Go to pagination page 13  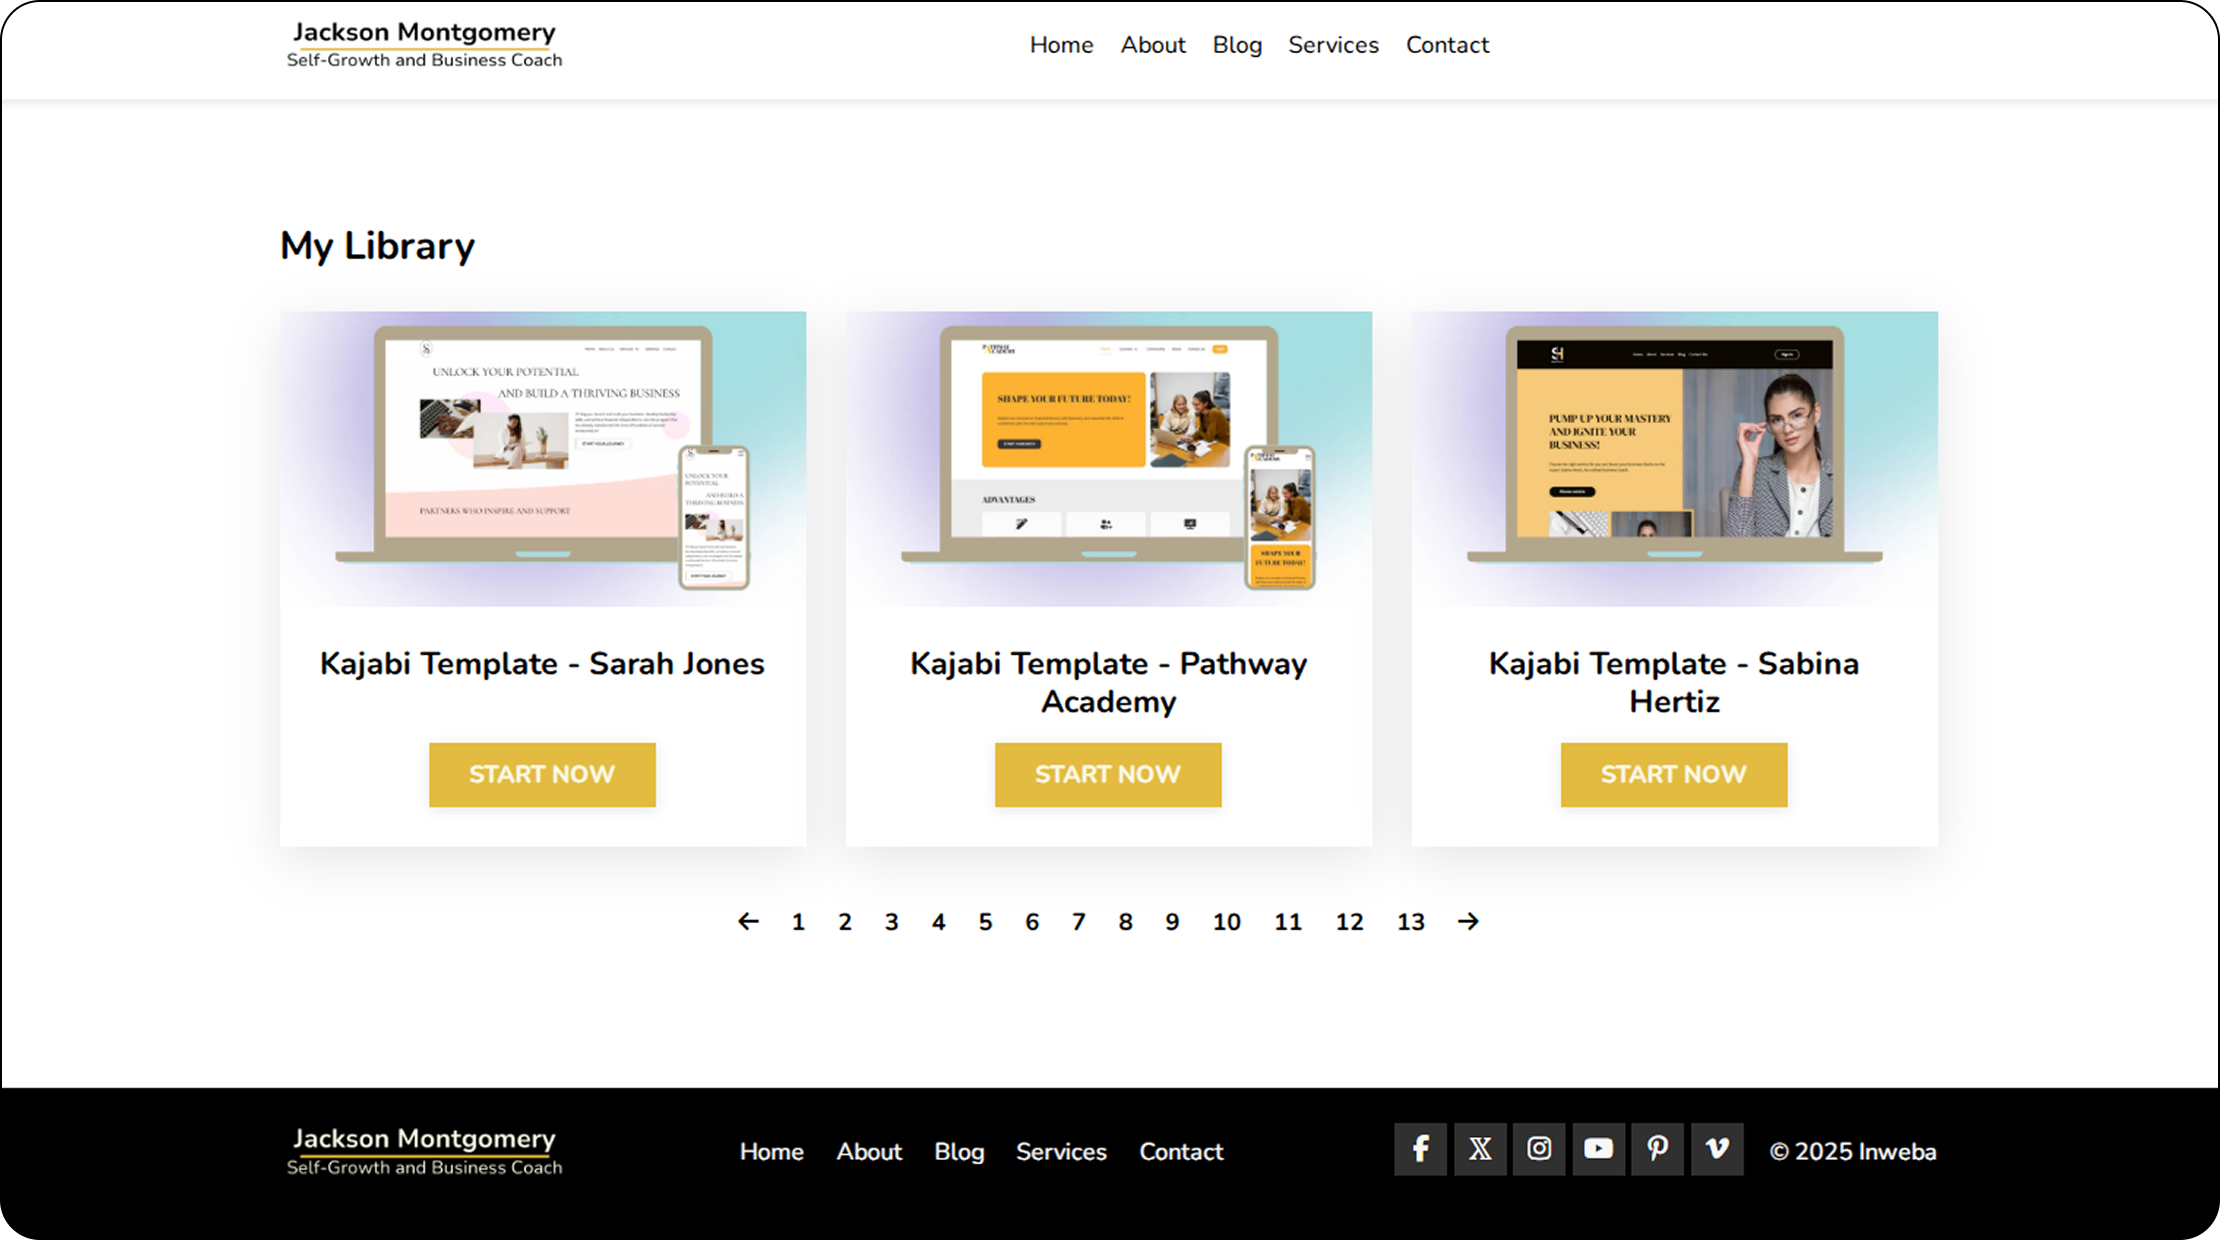pos(1410,922)
